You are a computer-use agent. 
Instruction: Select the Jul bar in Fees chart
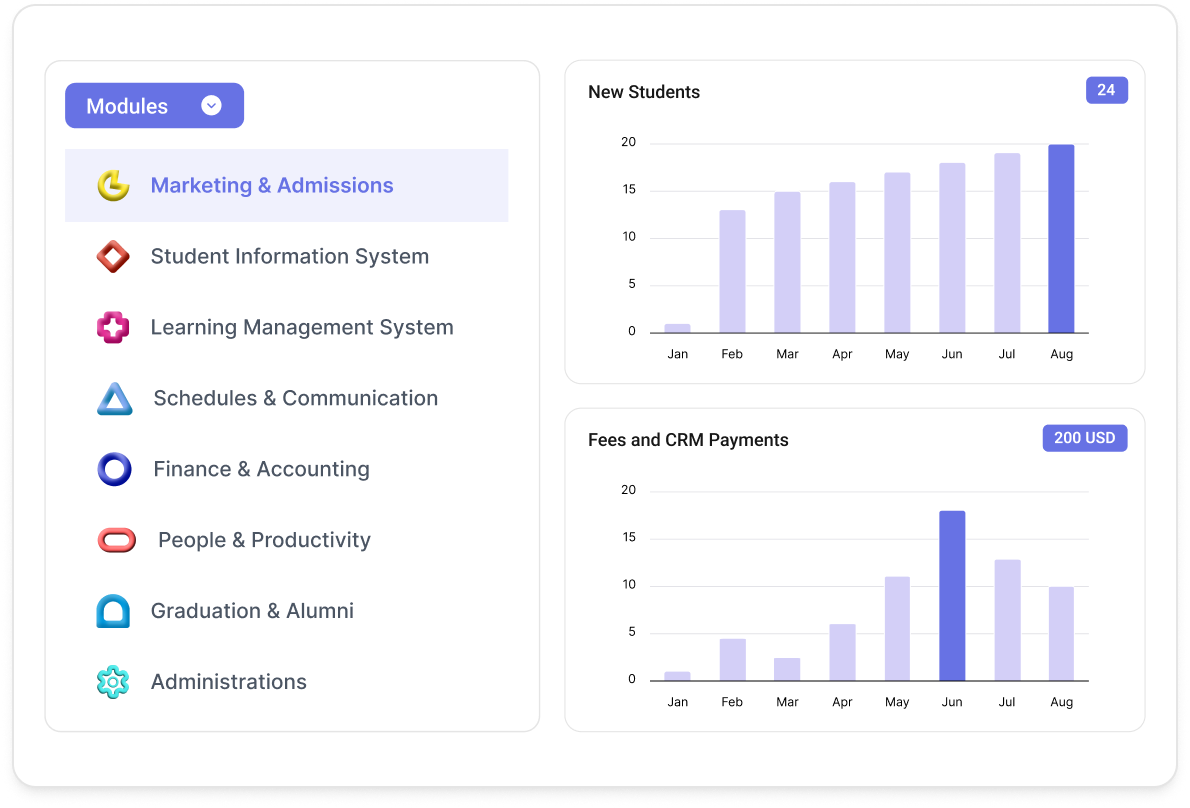click(1007, 620)
